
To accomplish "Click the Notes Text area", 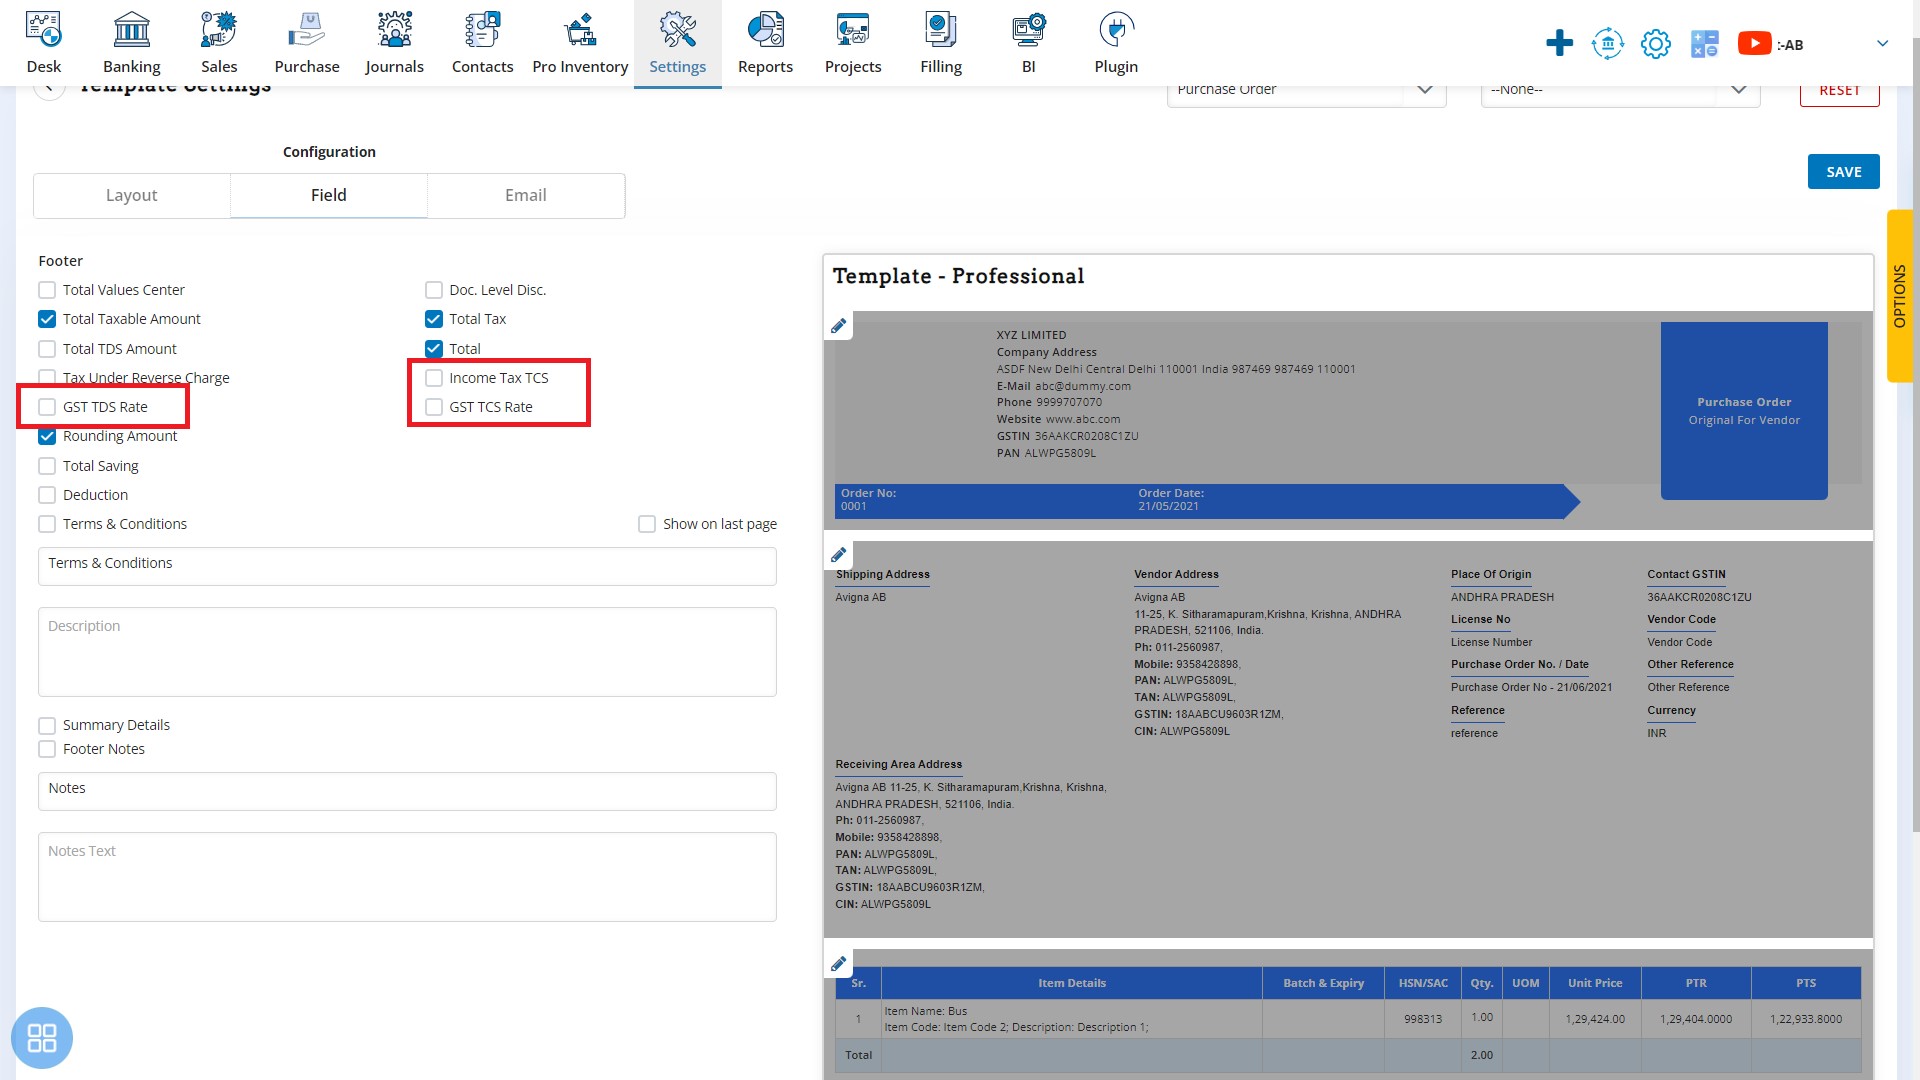I will coord(407,877).
